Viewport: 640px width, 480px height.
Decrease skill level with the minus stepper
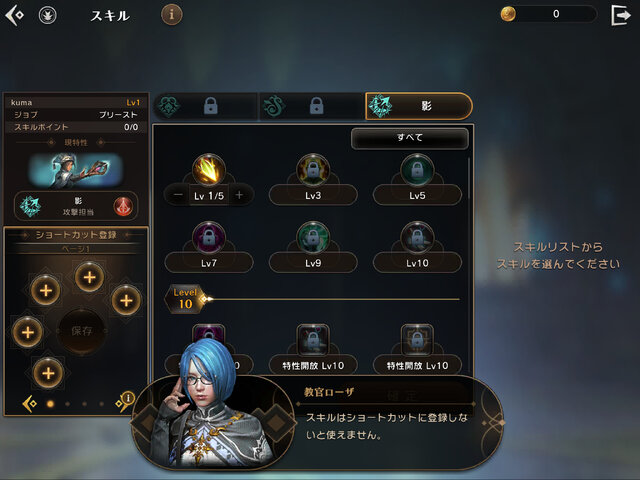[178, 195]
